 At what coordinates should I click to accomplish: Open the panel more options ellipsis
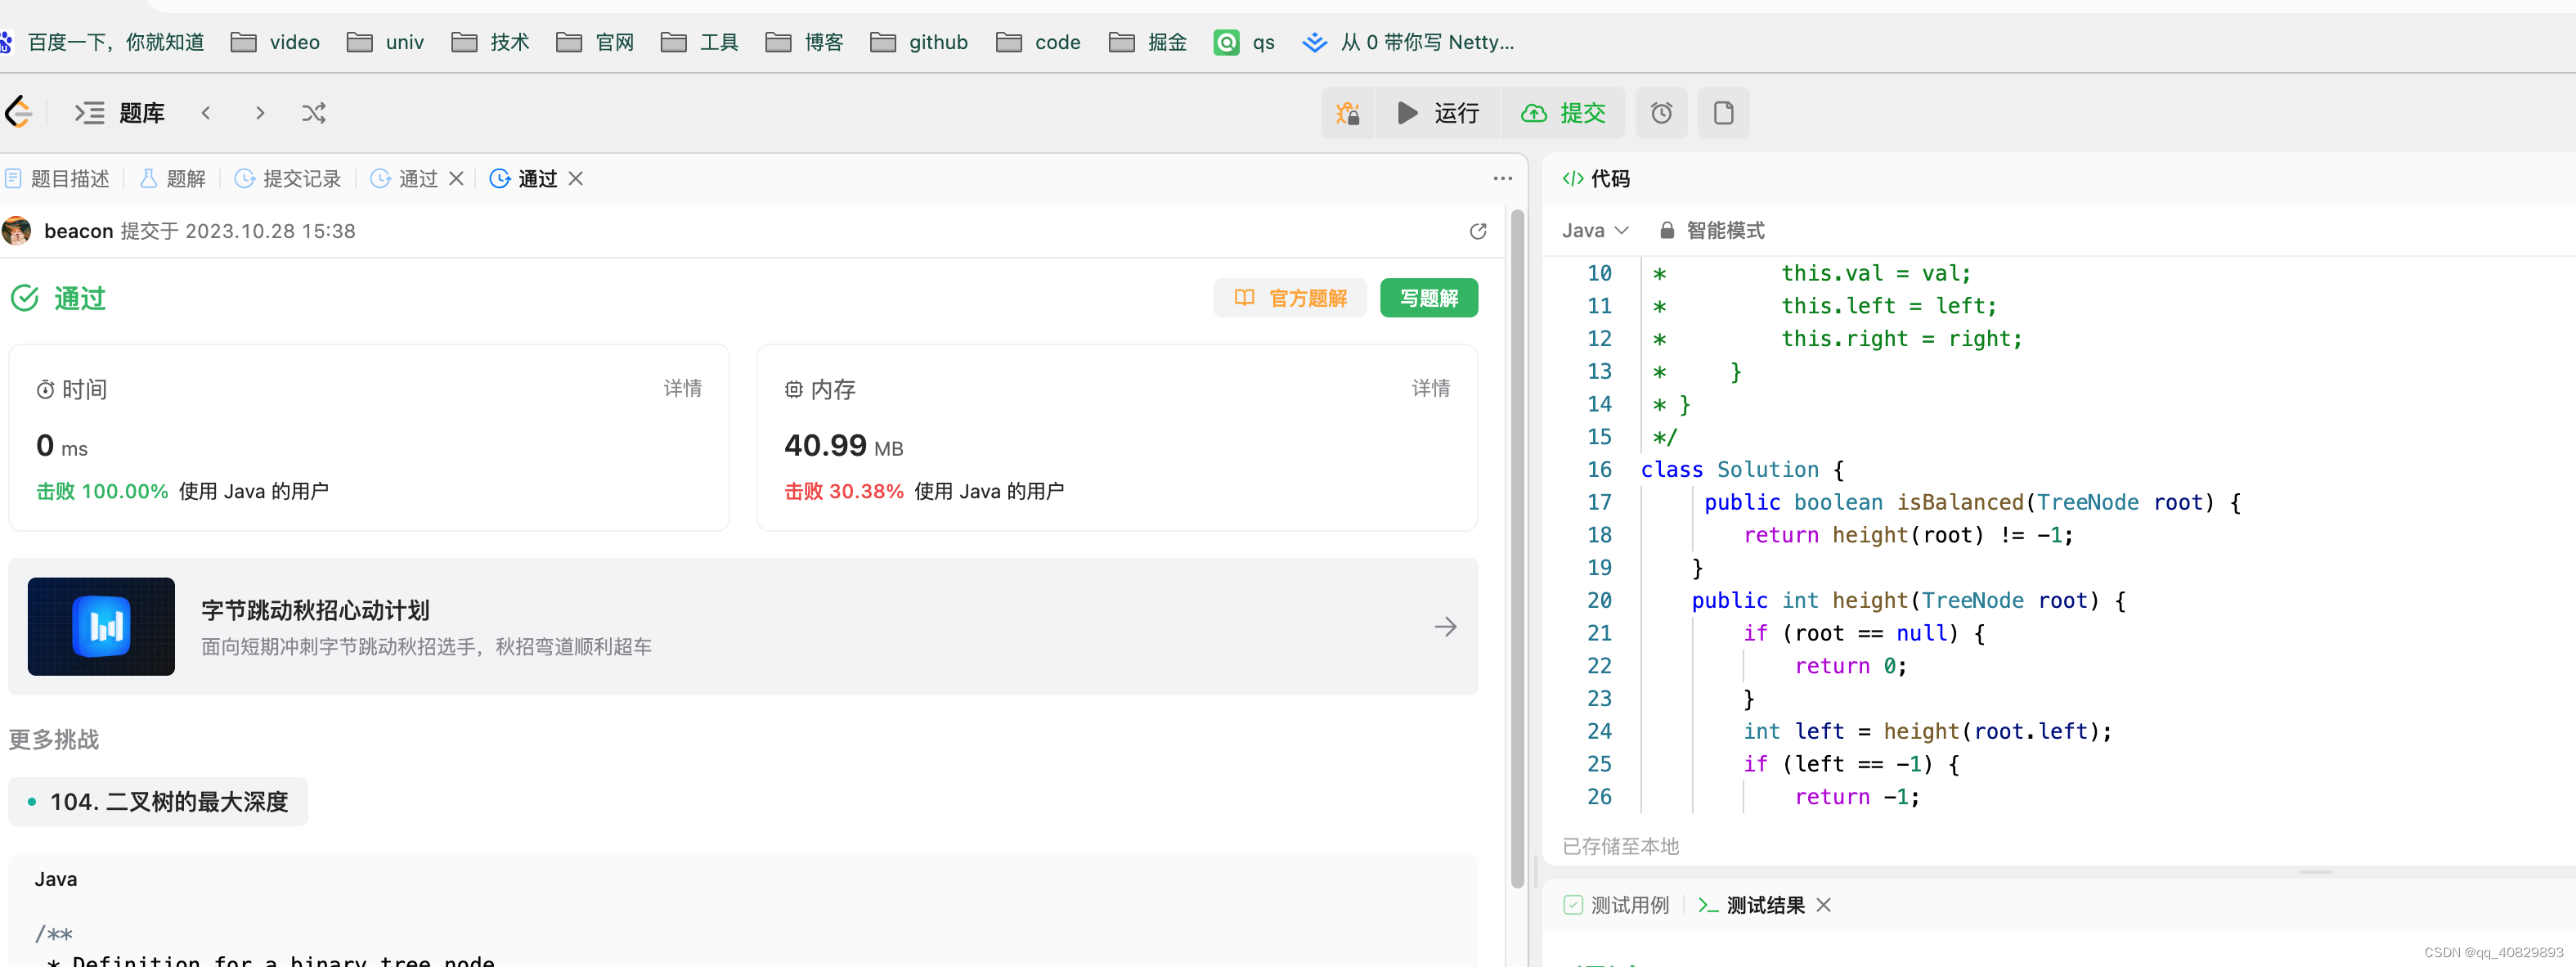[x=1502, y=179]
